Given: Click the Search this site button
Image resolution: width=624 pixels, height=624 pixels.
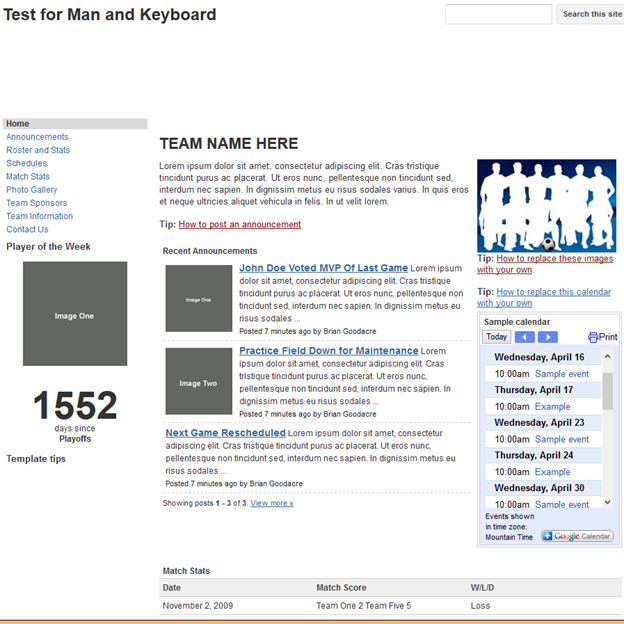Looking at the screenshot, I should pos(591,14).
